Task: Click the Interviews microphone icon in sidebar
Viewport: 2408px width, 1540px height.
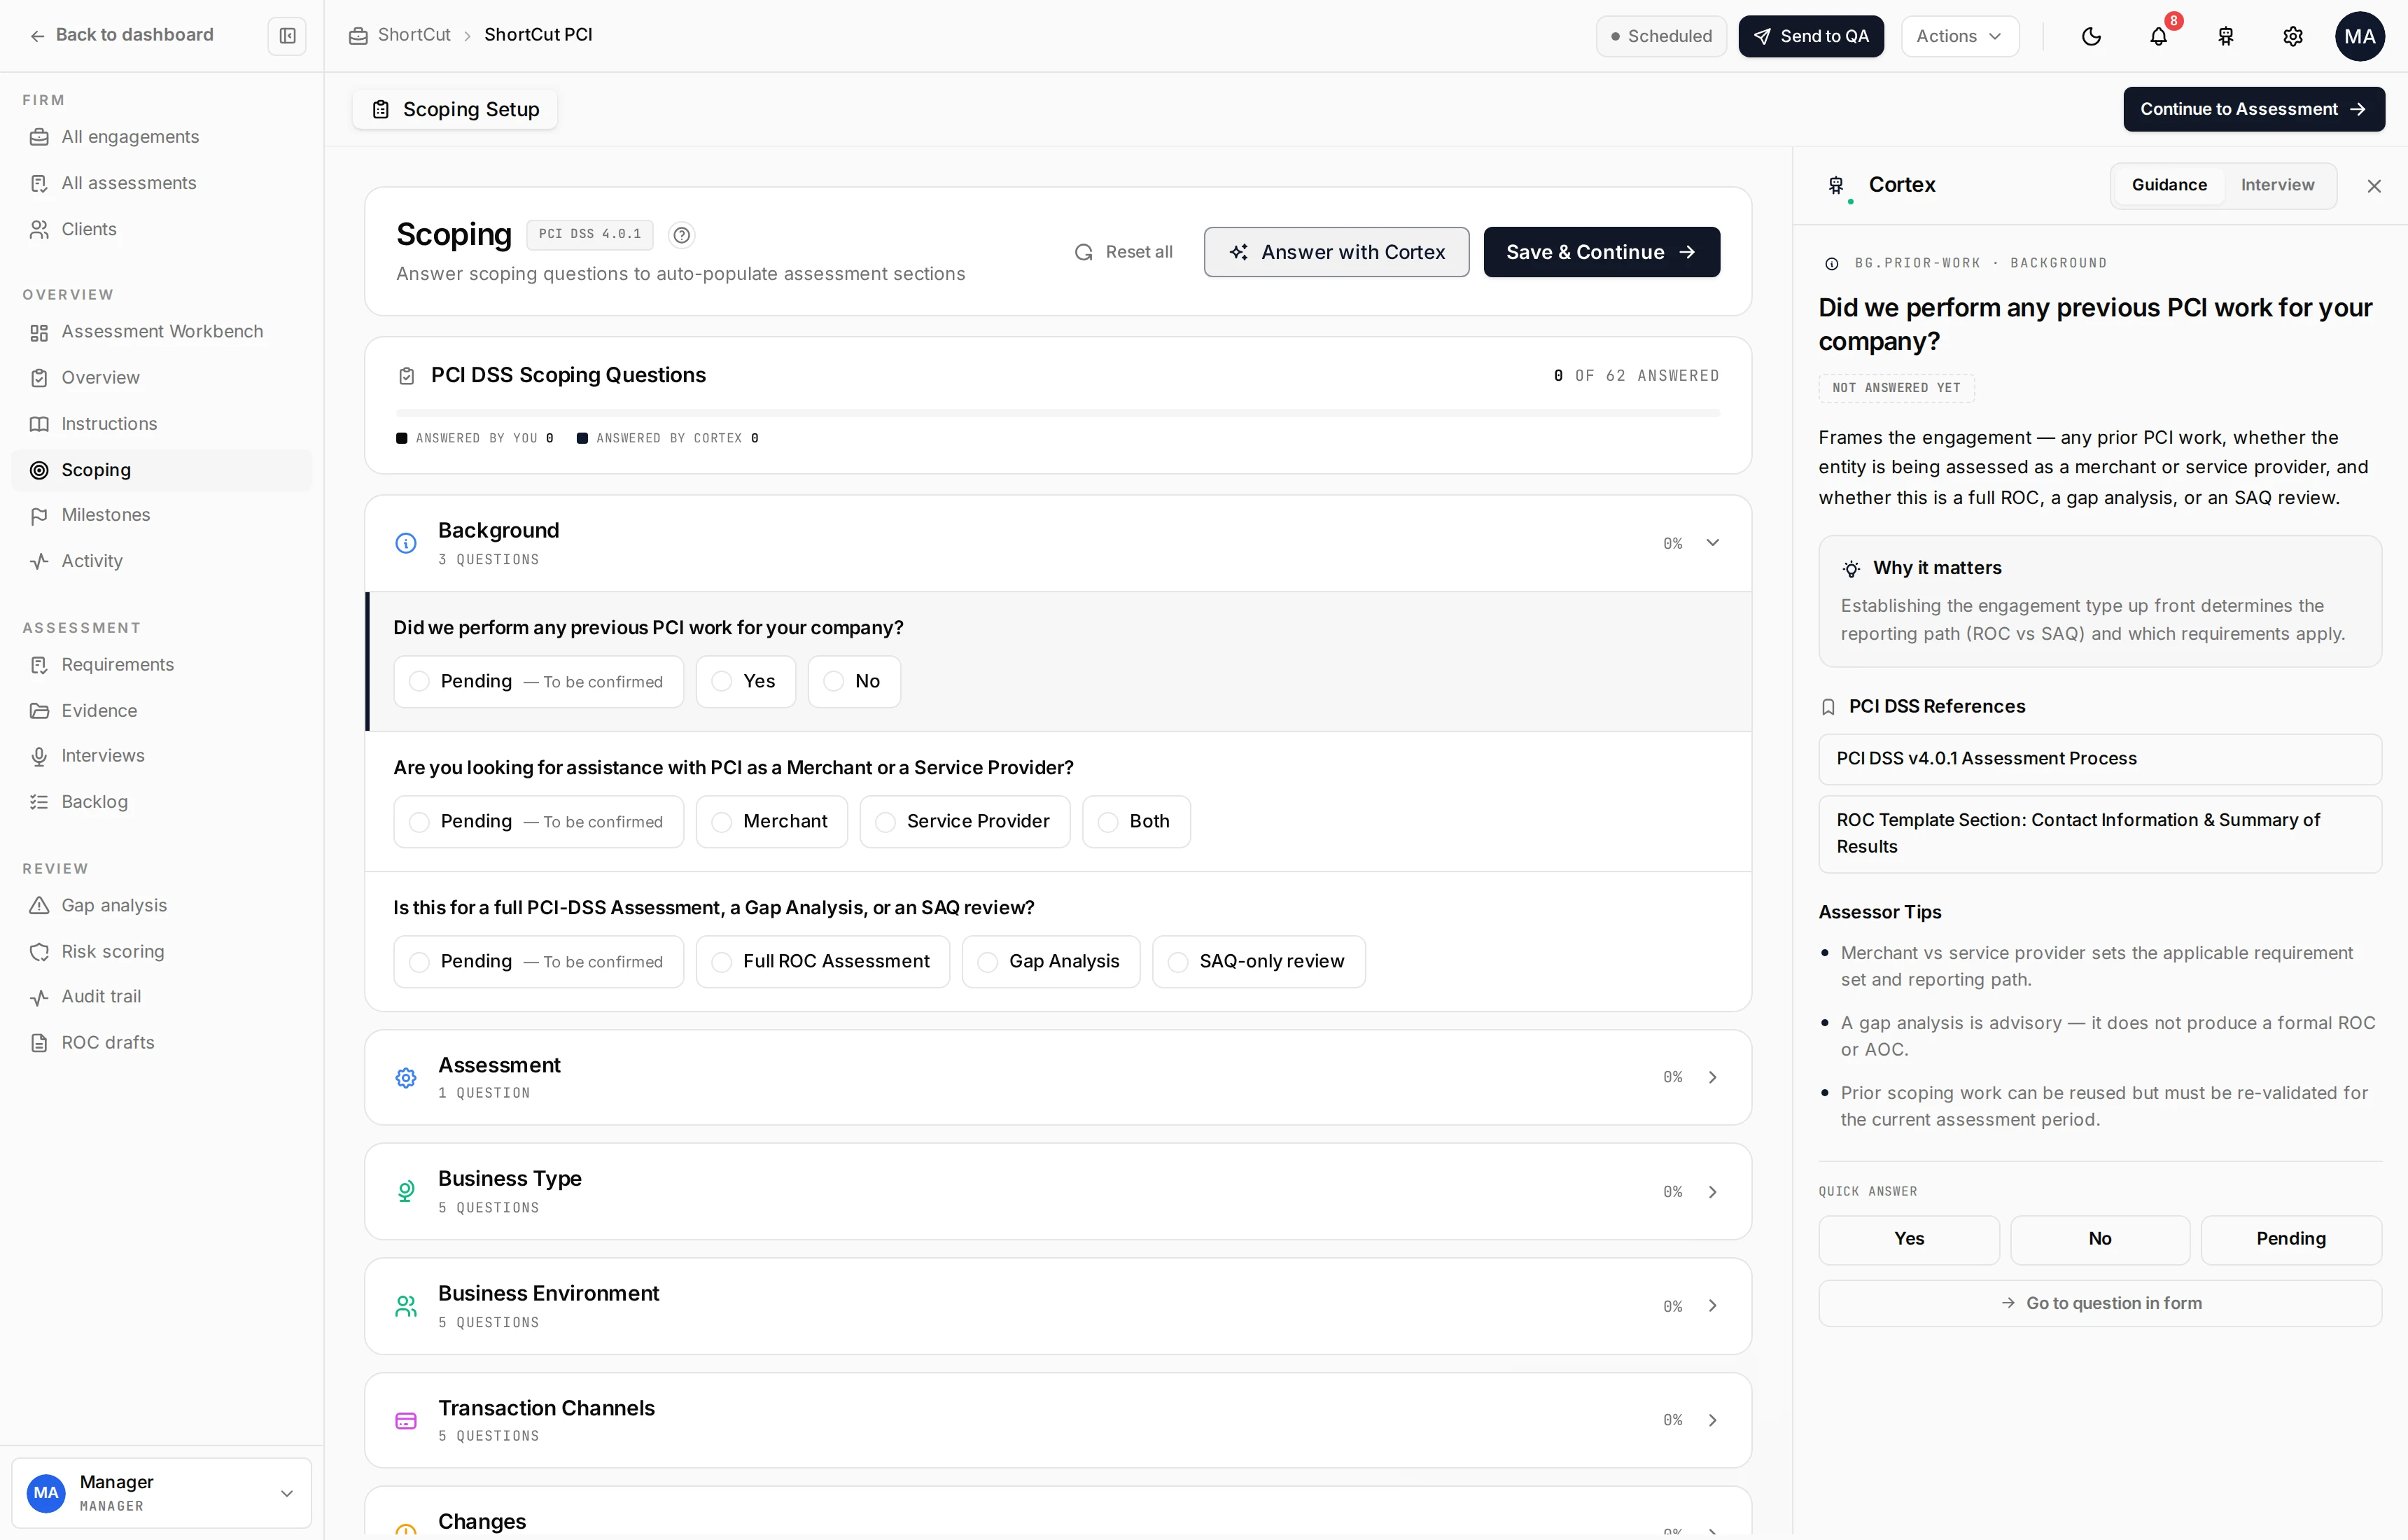Action: pyautogui.click(x=39, y=756)
